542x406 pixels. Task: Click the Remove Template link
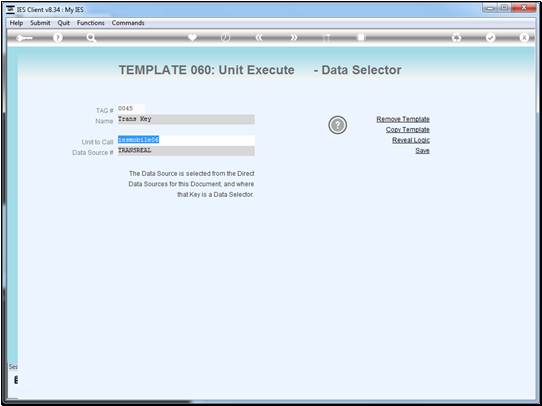point(403,119)
